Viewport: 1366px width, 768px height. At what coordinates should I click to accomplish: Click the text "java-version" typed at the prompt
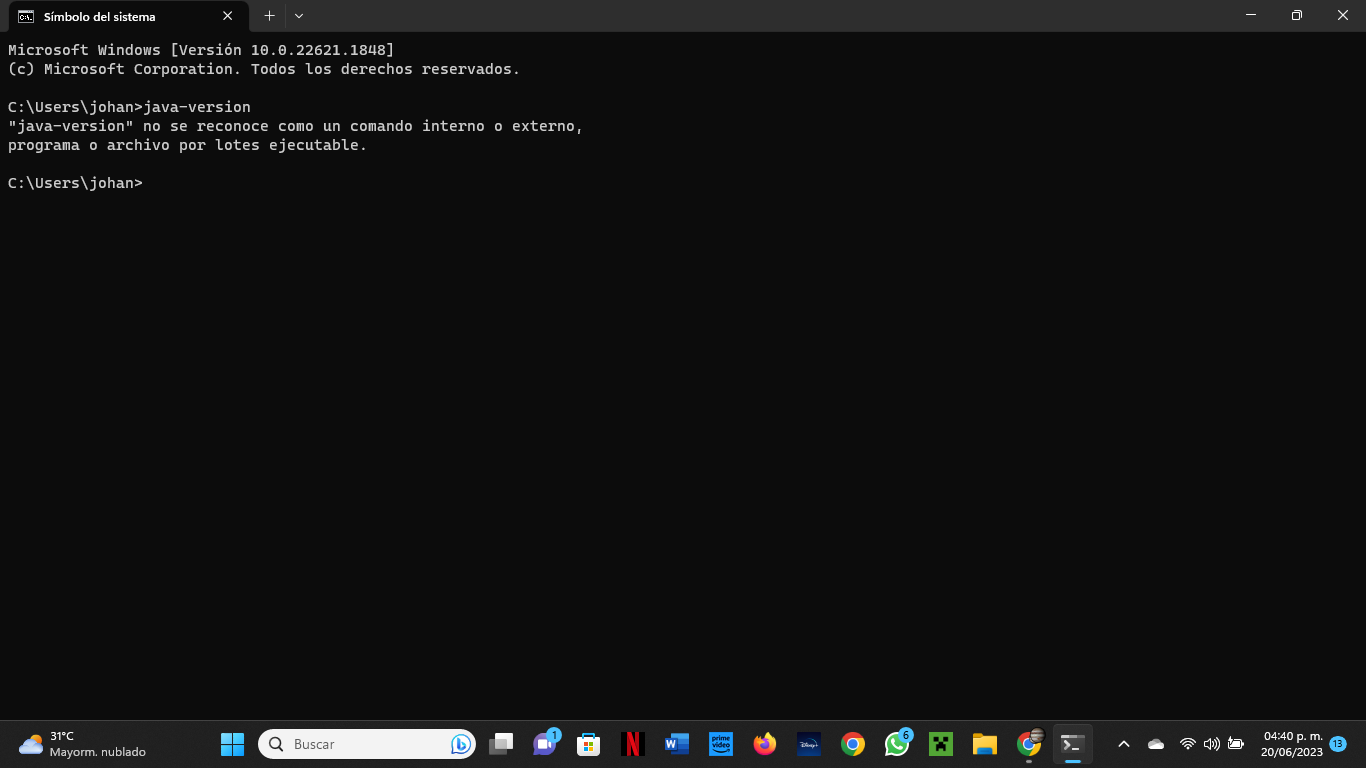197,107
